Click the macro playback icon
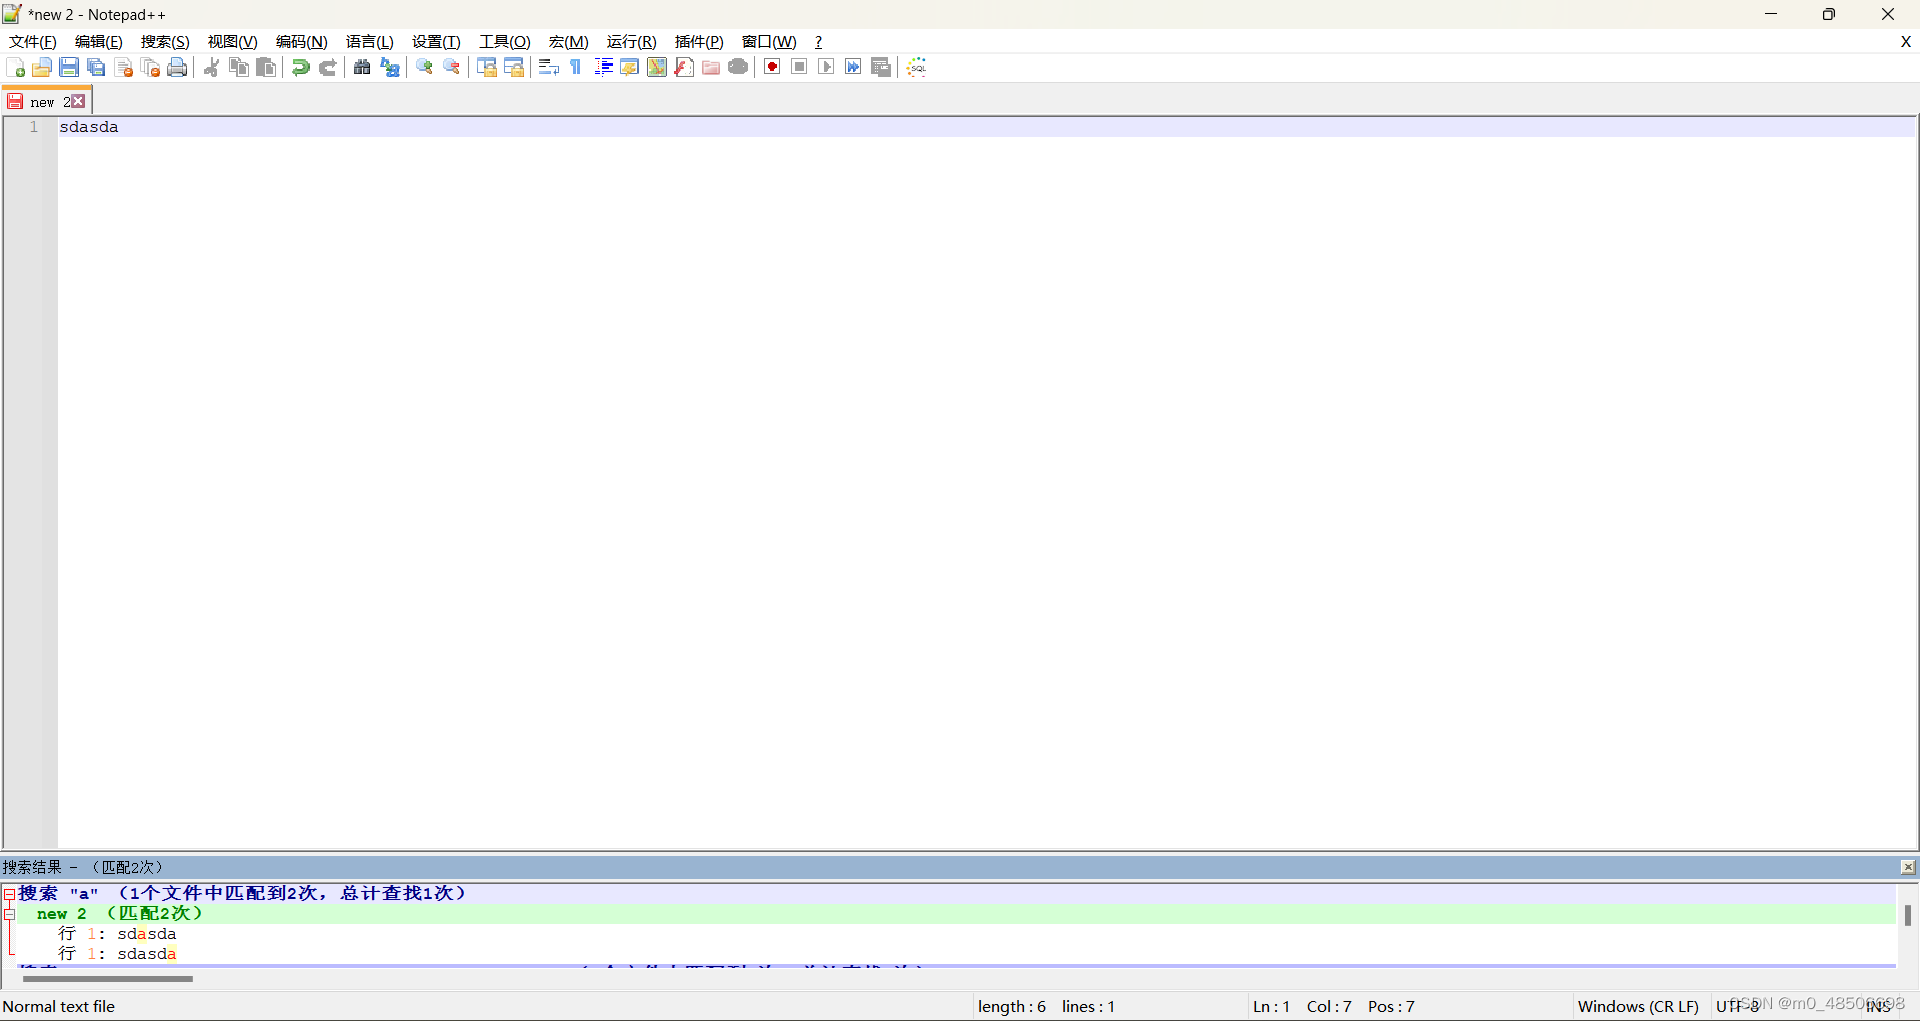Viewport: 1920px width, 1021px height. point(826,67)
